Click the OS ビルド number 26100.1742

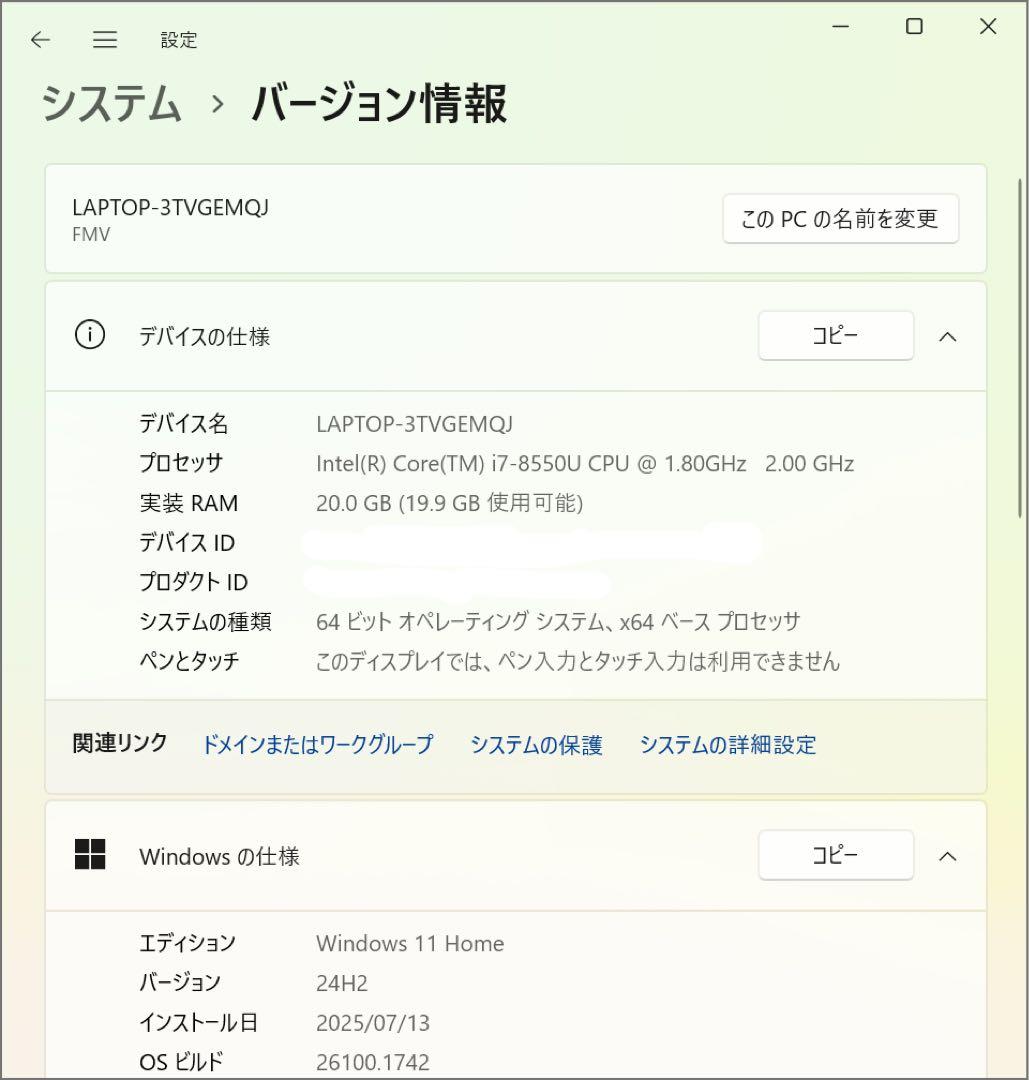(373, 1062)
